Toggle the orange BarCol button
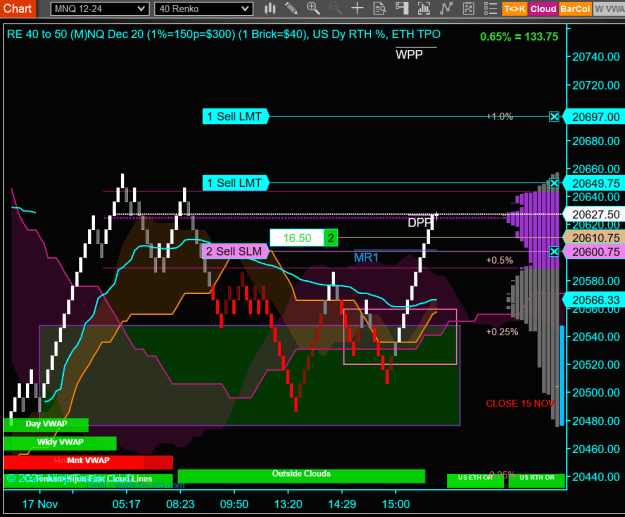The height and width of the screenshot is (517, 625). [575, 9]
